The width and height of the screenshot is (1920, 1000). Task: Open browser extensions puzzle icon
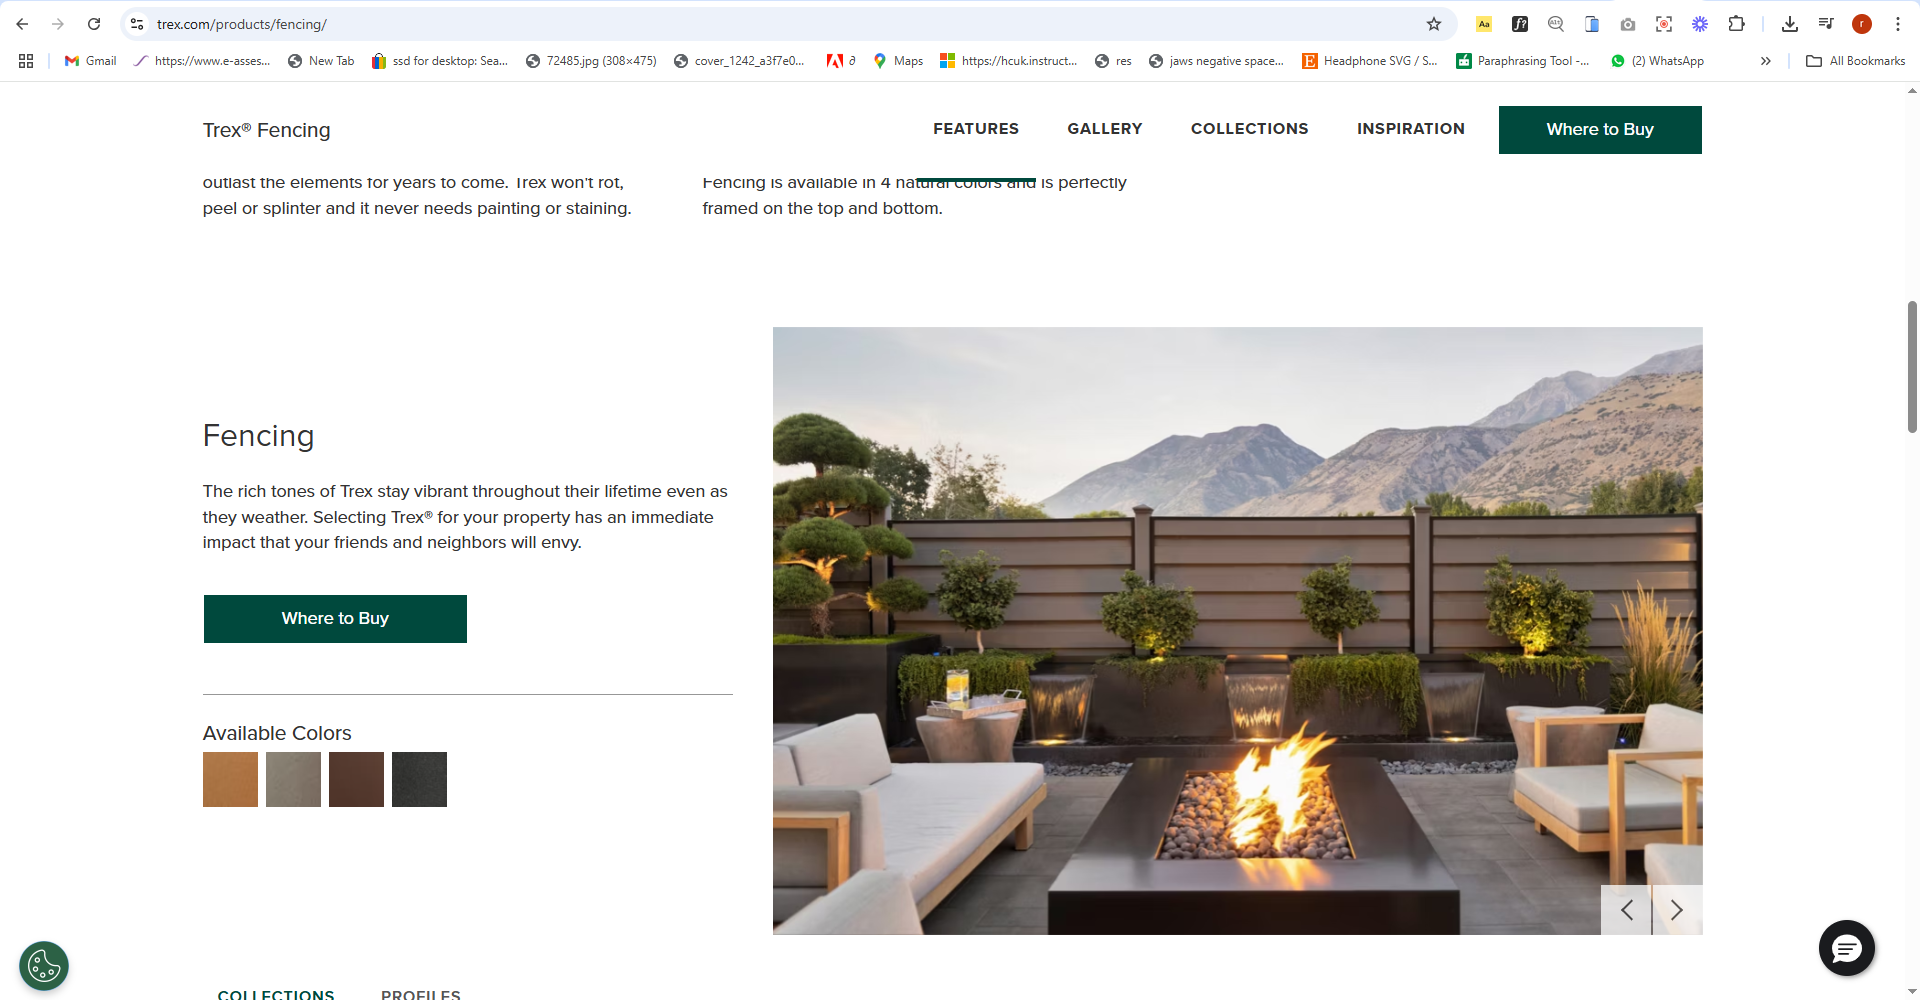(1736, 24)
